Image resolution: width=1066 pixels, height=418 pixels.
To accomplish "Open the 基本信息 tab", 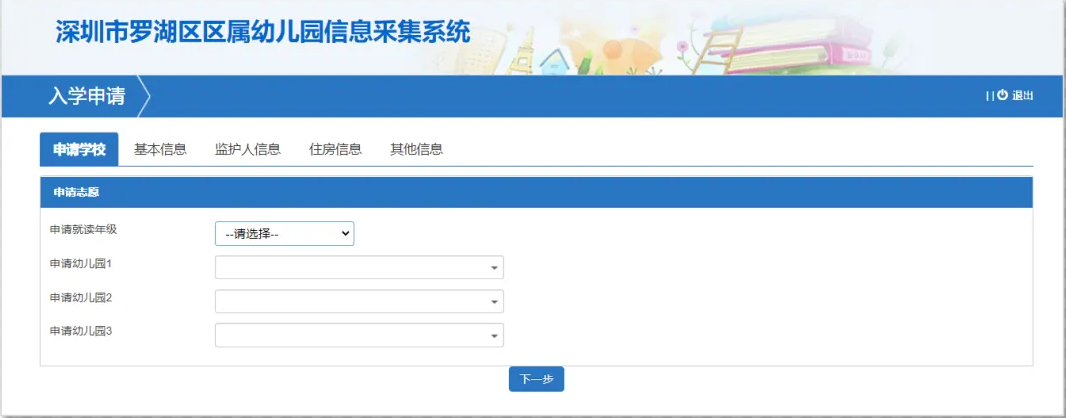I will pyautogui.click(x=160, y=150).
